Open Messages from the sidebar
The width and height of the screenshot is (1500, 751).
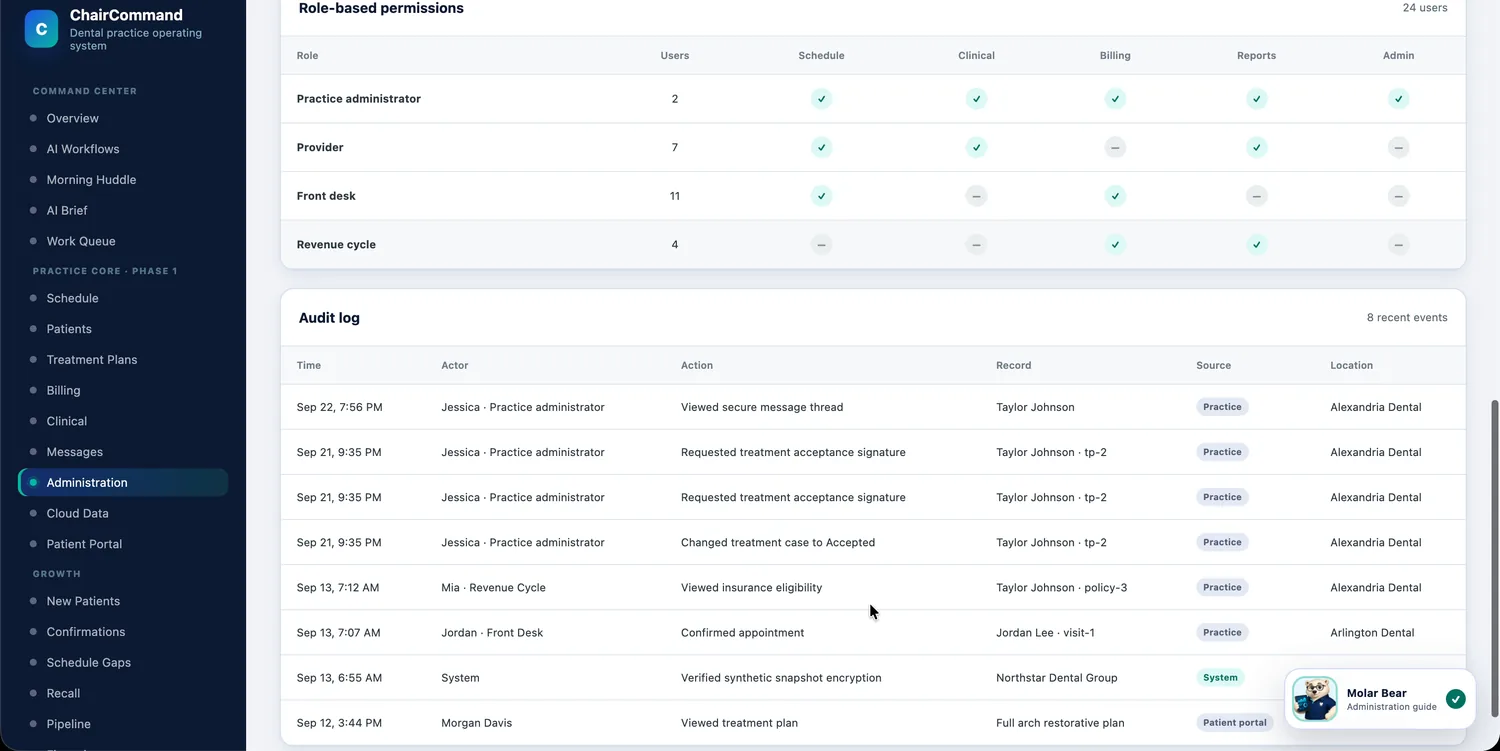(123, 452)
